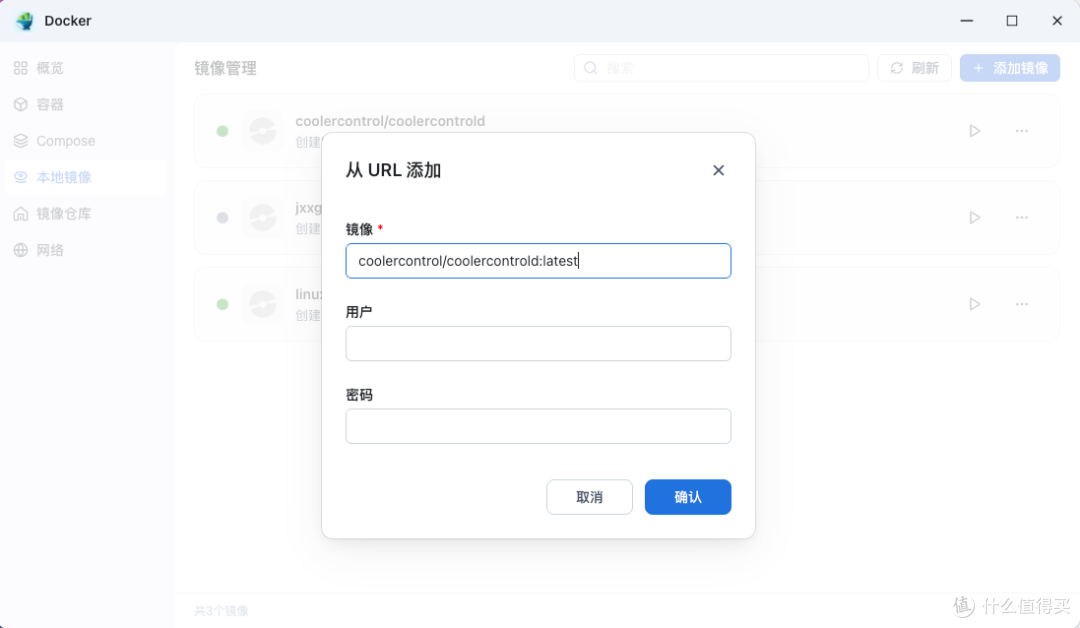Viewport: 1080px width, 628px height.
Task: Refresh the image list with 刷新
Action: [913, 68]
